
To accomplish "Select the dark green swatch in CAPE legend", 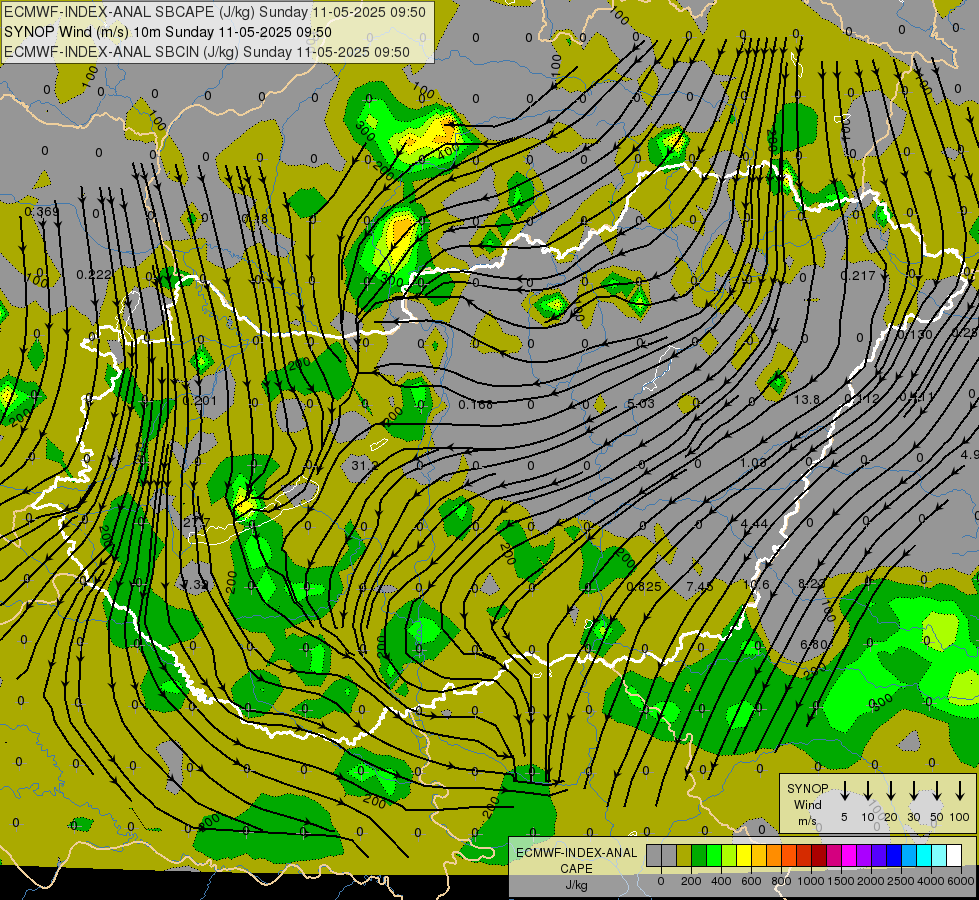I will pyautogui.click(x=699, y=856).
